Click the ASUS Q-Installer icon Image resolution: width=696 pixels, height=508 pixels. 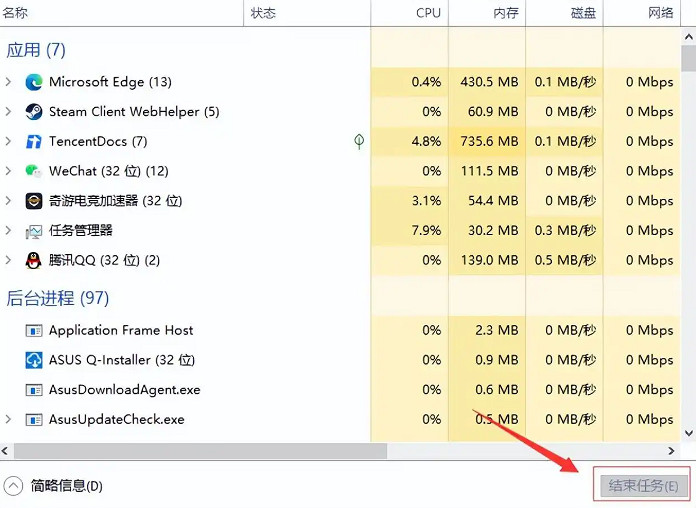point(34,360)
